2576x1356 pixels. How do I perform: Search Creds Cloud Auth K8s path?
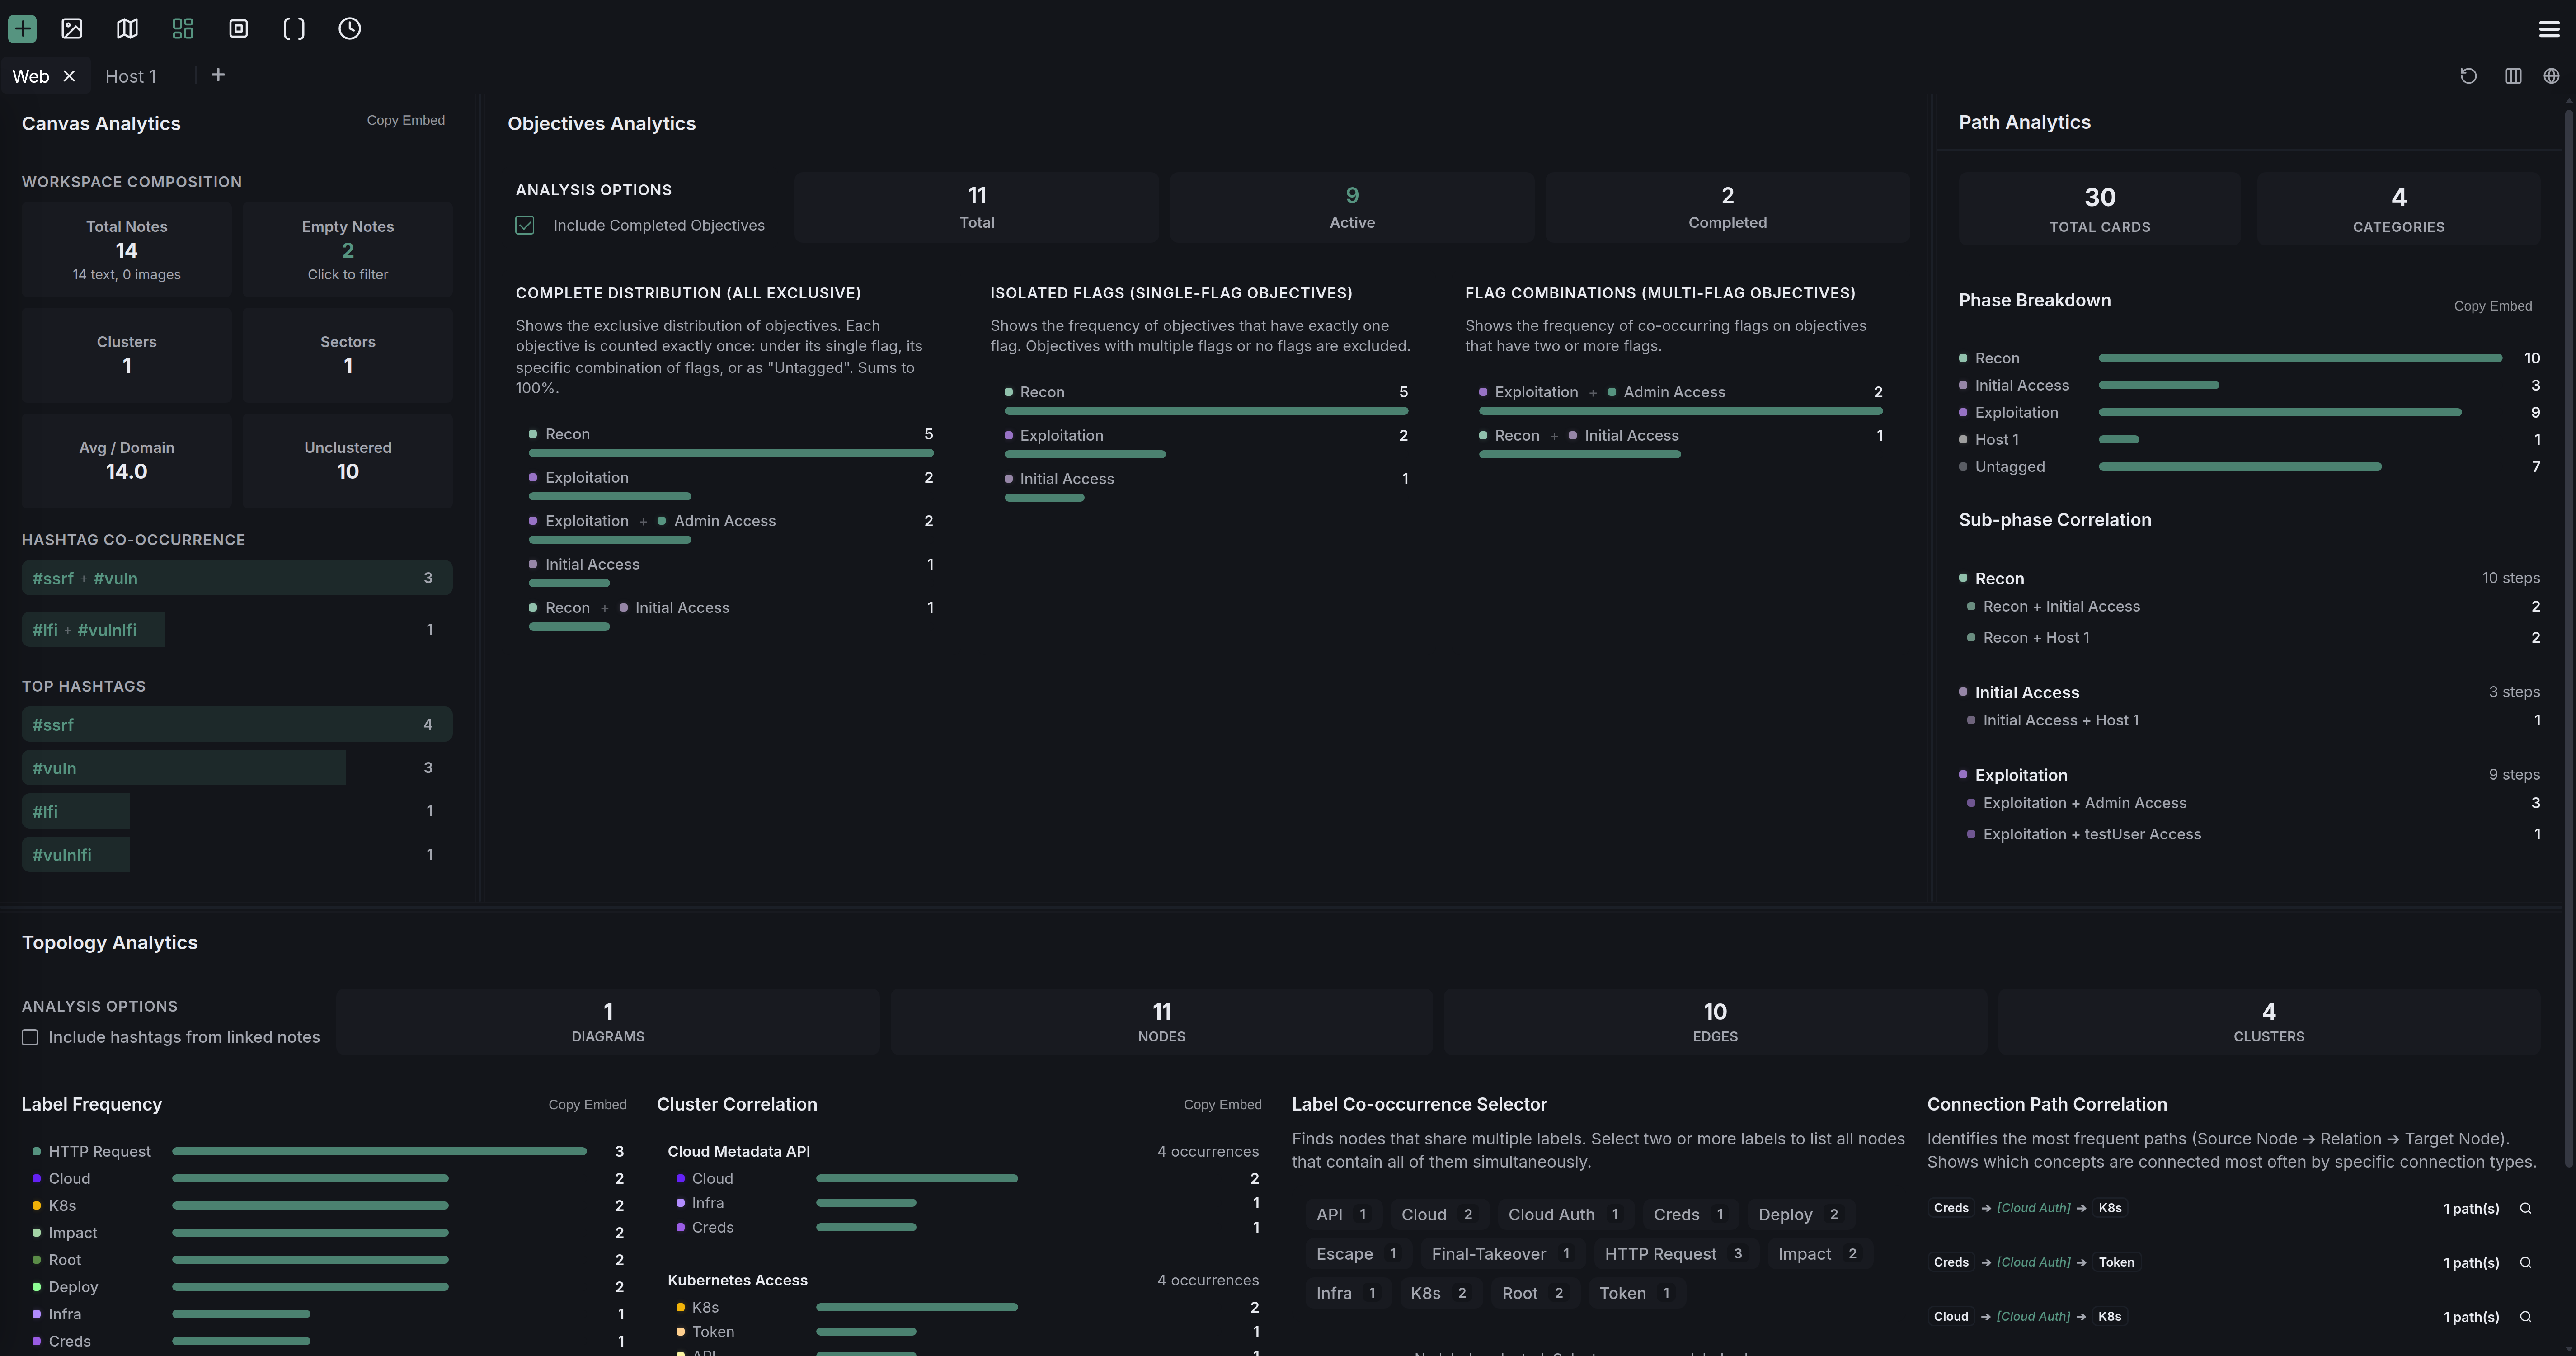(2525, 1208)
